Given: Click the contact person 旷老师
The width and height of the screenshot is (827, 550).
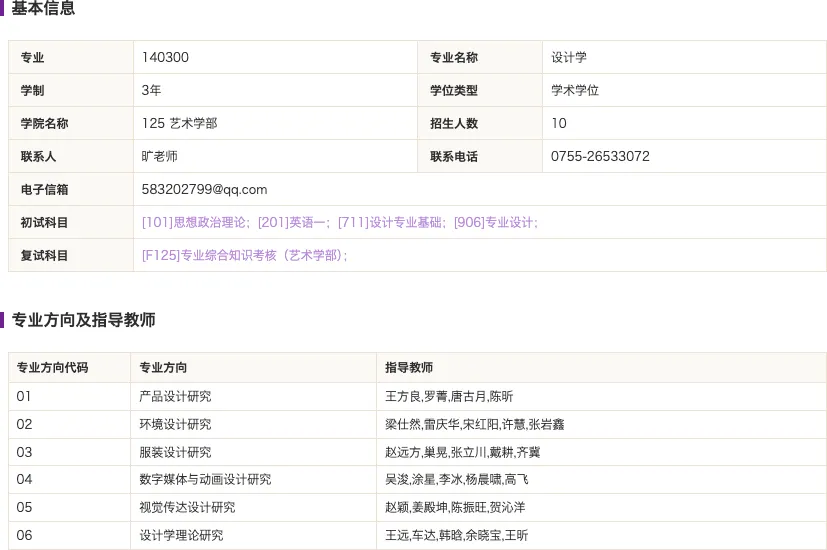Looking at the screenshot, I should pyautogui.click(x=159, y=156).
